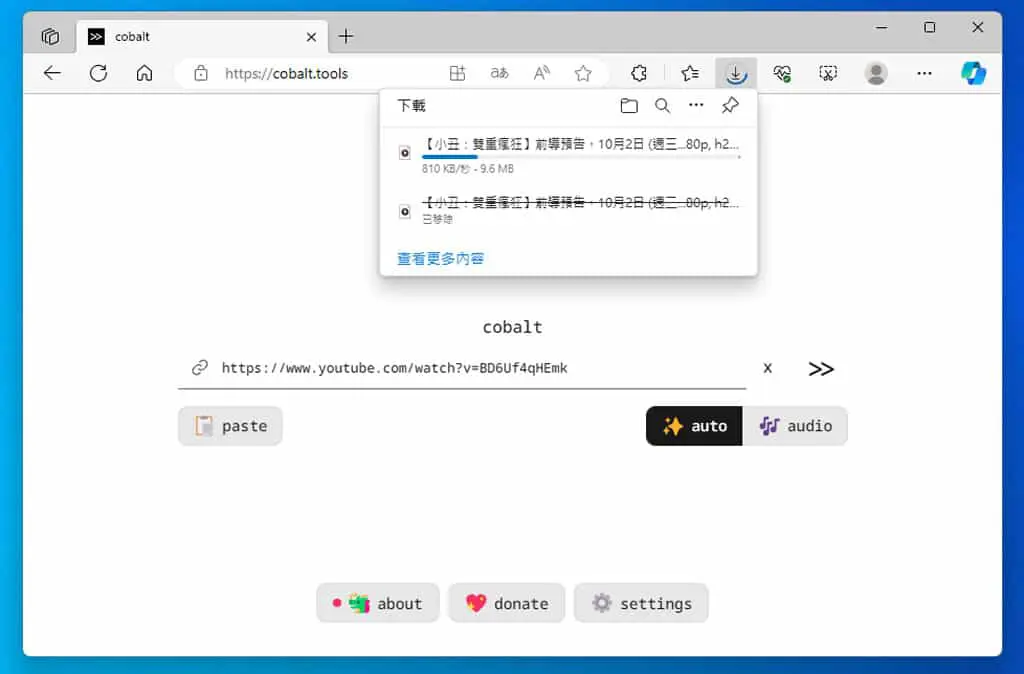Click the paste button
Image resolution: width=1024 pixels, height=674 pixels.
click(230, 426)
